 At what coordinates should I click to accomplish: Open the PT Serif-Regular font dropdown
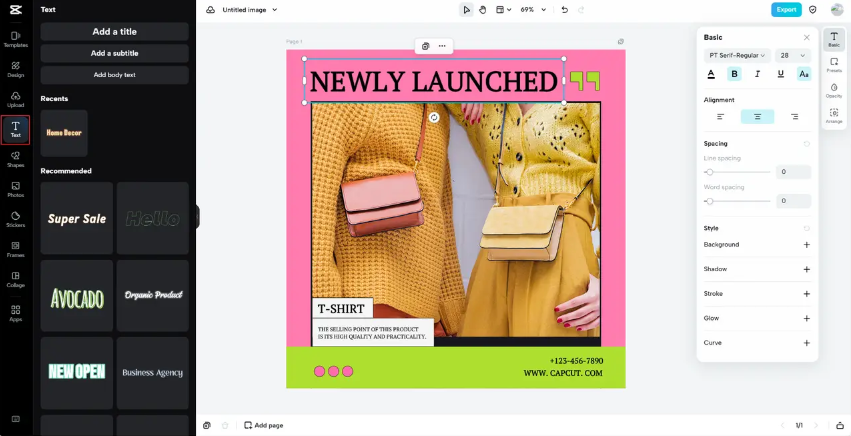[737, 55]
